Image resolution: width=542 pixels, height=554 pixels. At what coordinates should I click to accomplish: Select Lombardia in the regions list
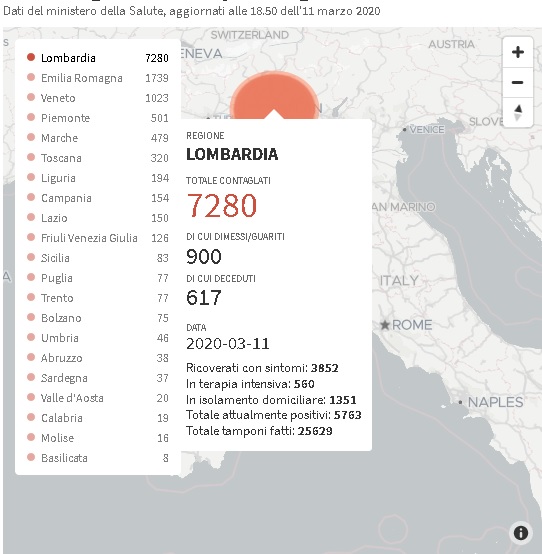click(x=98, y=58)
